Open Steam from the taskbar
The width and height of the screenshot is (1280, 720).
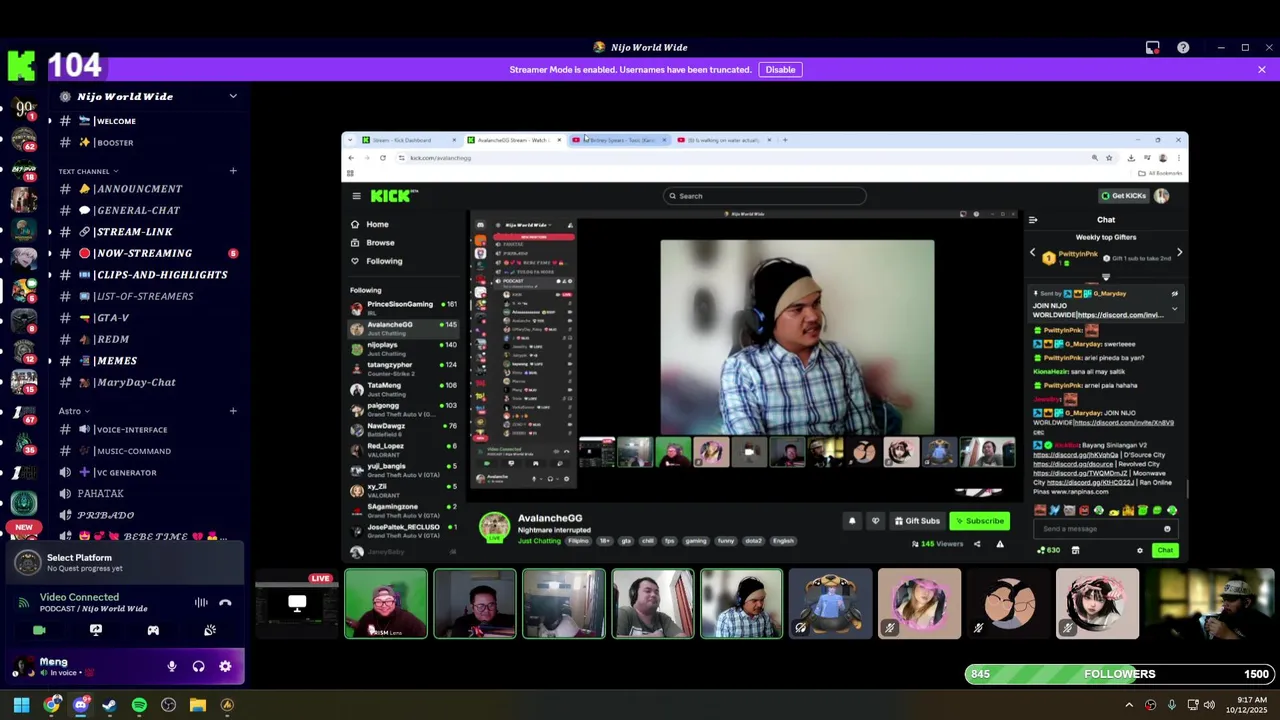(x=109, y=705)
